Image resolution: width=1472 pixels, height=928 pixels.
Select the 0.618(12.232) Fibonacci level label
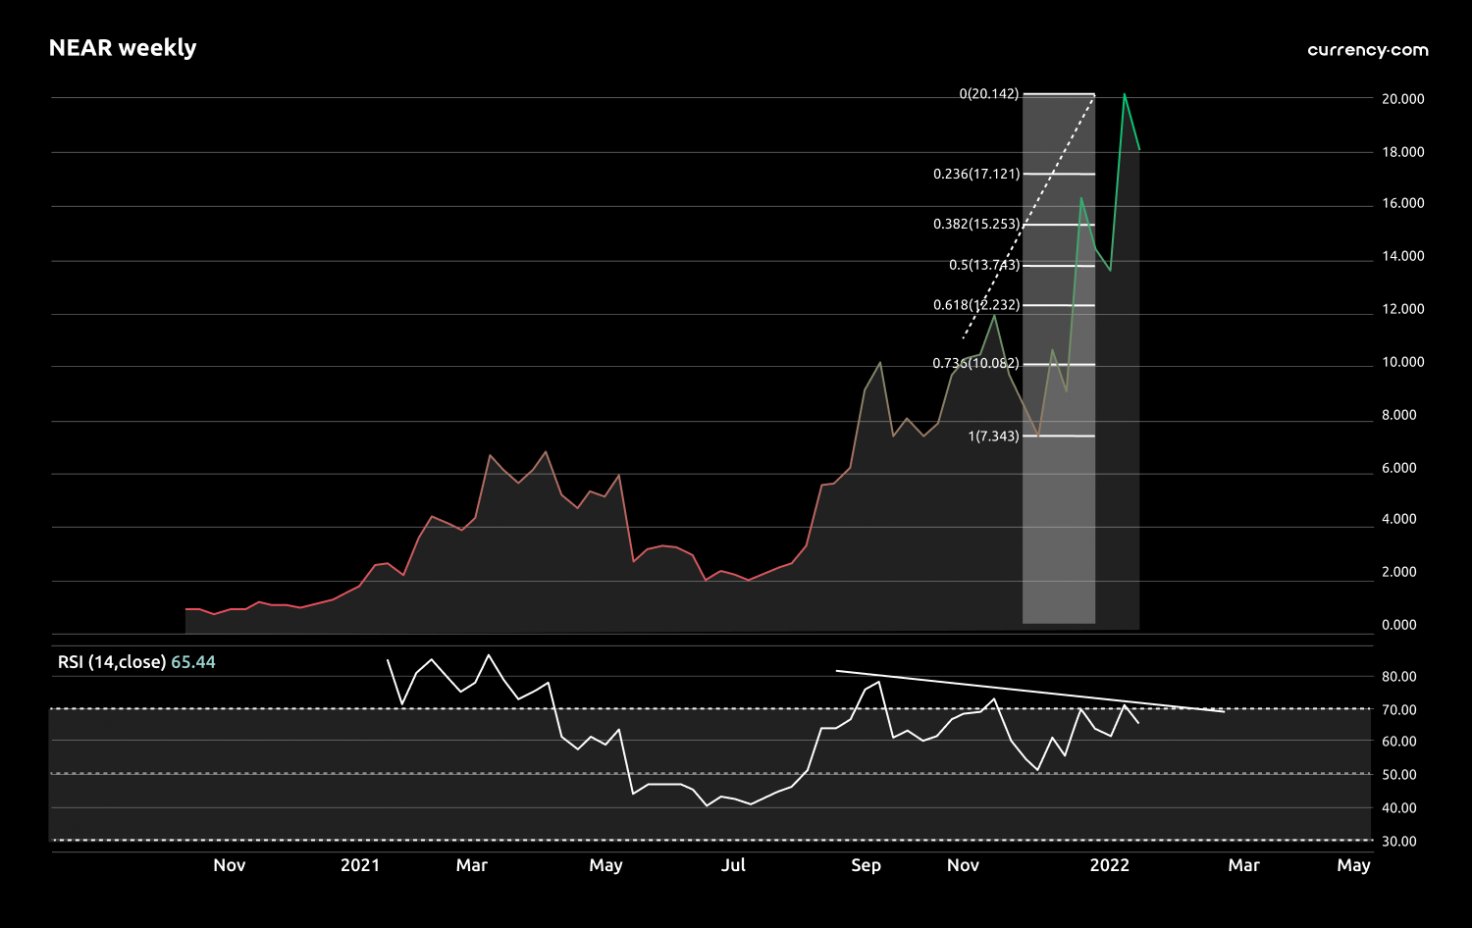pyautogui.click(x=976, y=305)
